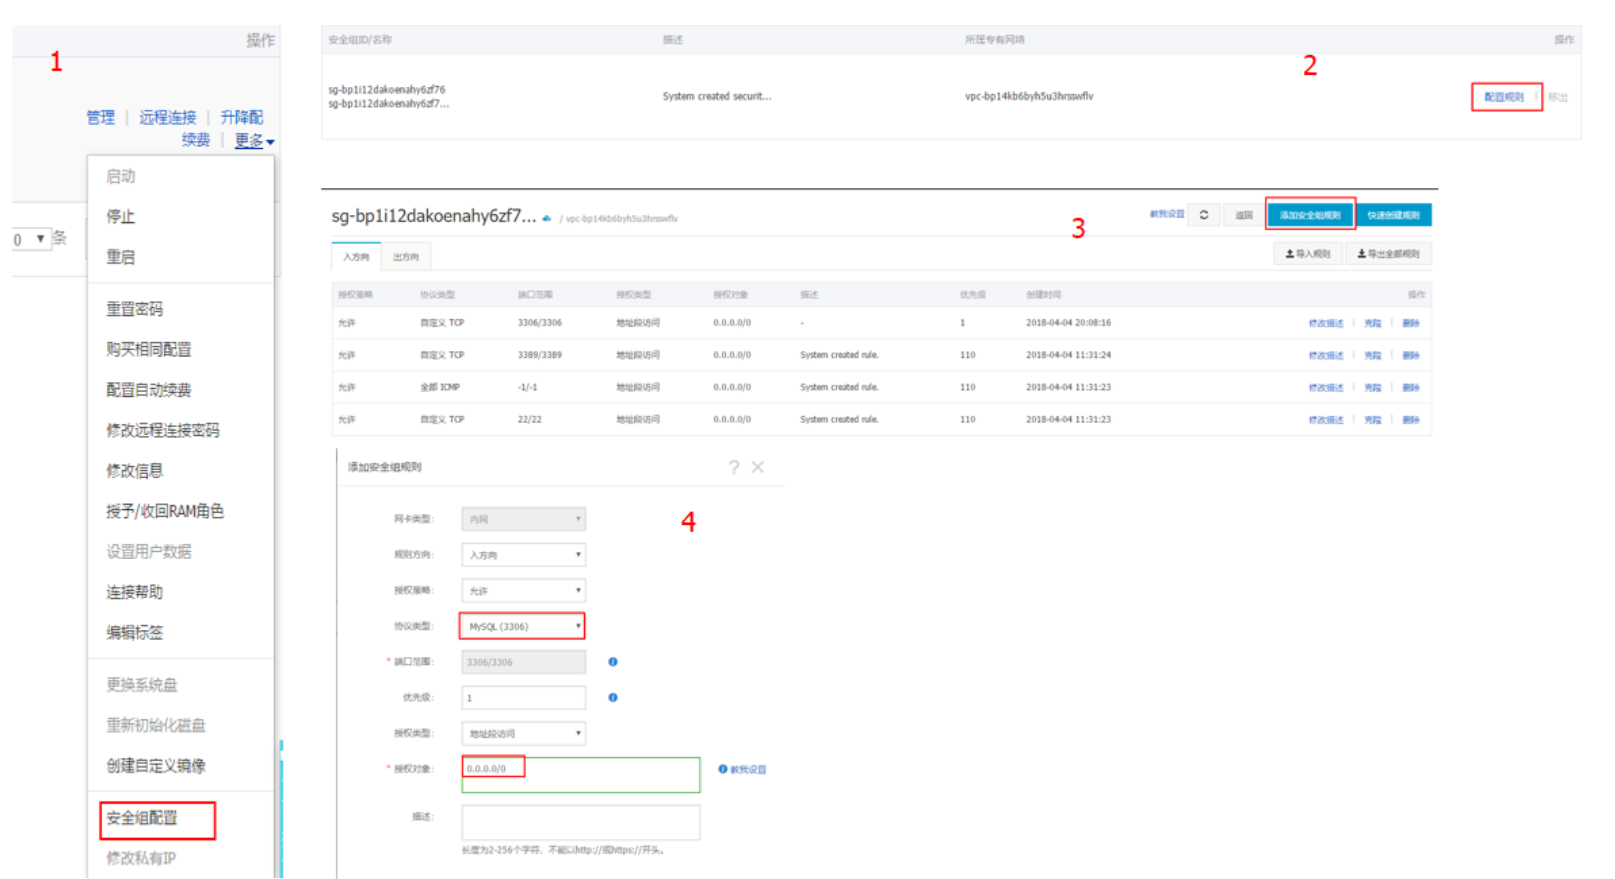
Task: Select 连接帮助 menu entry
Action: click(135, 592)
